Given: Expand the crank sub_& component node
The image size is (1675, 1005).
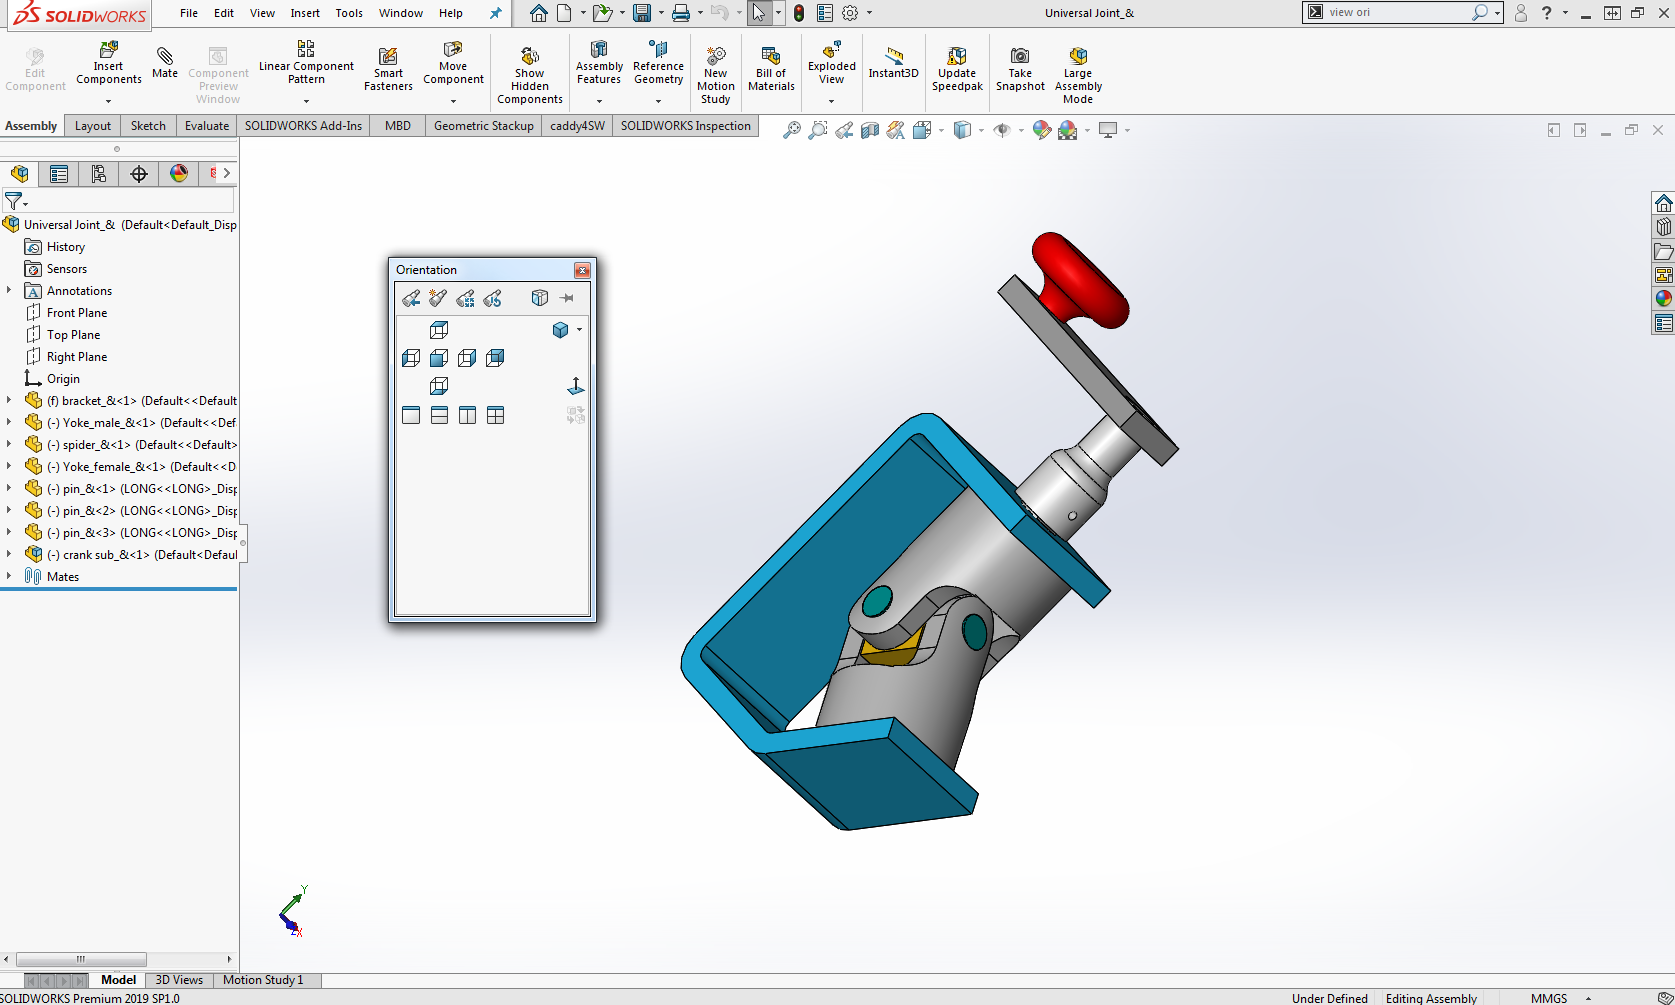Looking at the screenshot, I should coord(9,554).
